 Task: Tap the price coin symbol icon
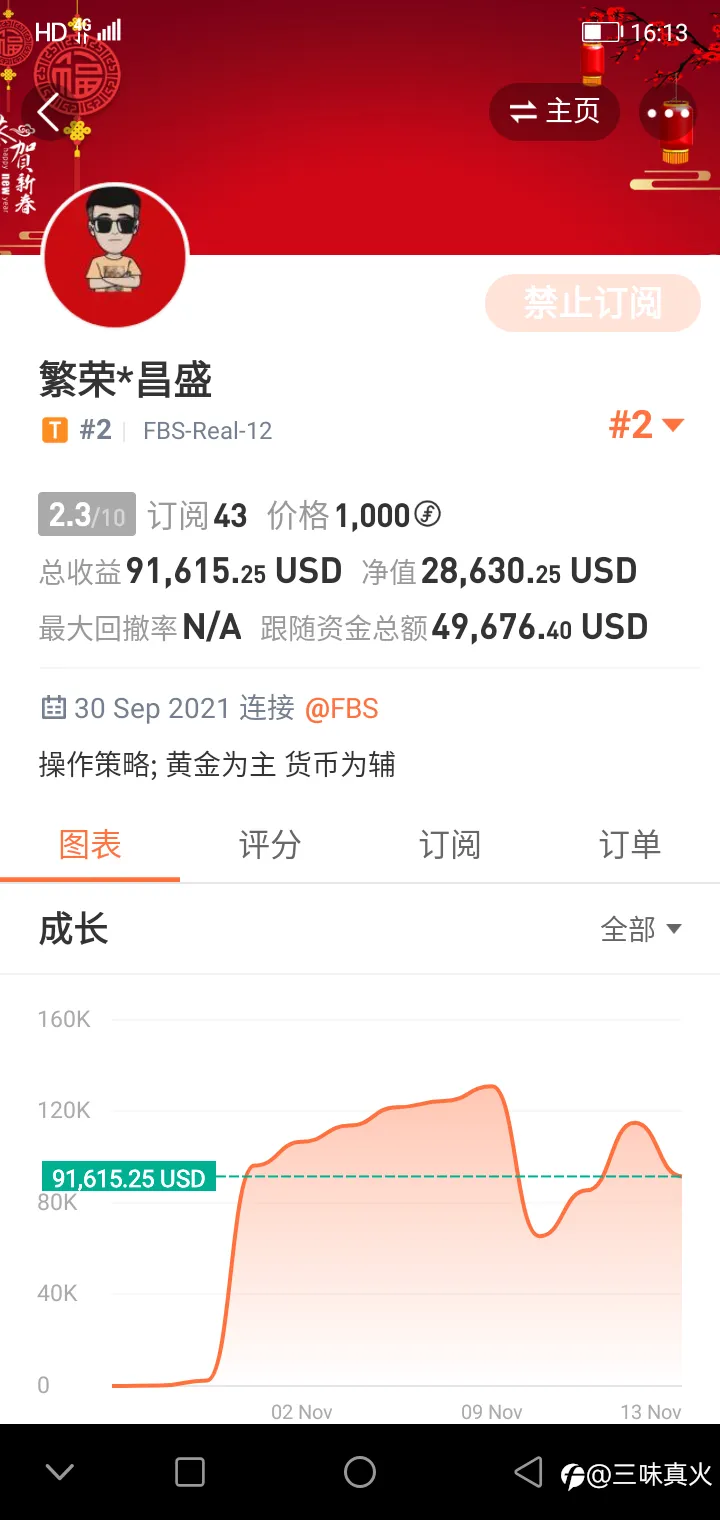click(428, 515)
